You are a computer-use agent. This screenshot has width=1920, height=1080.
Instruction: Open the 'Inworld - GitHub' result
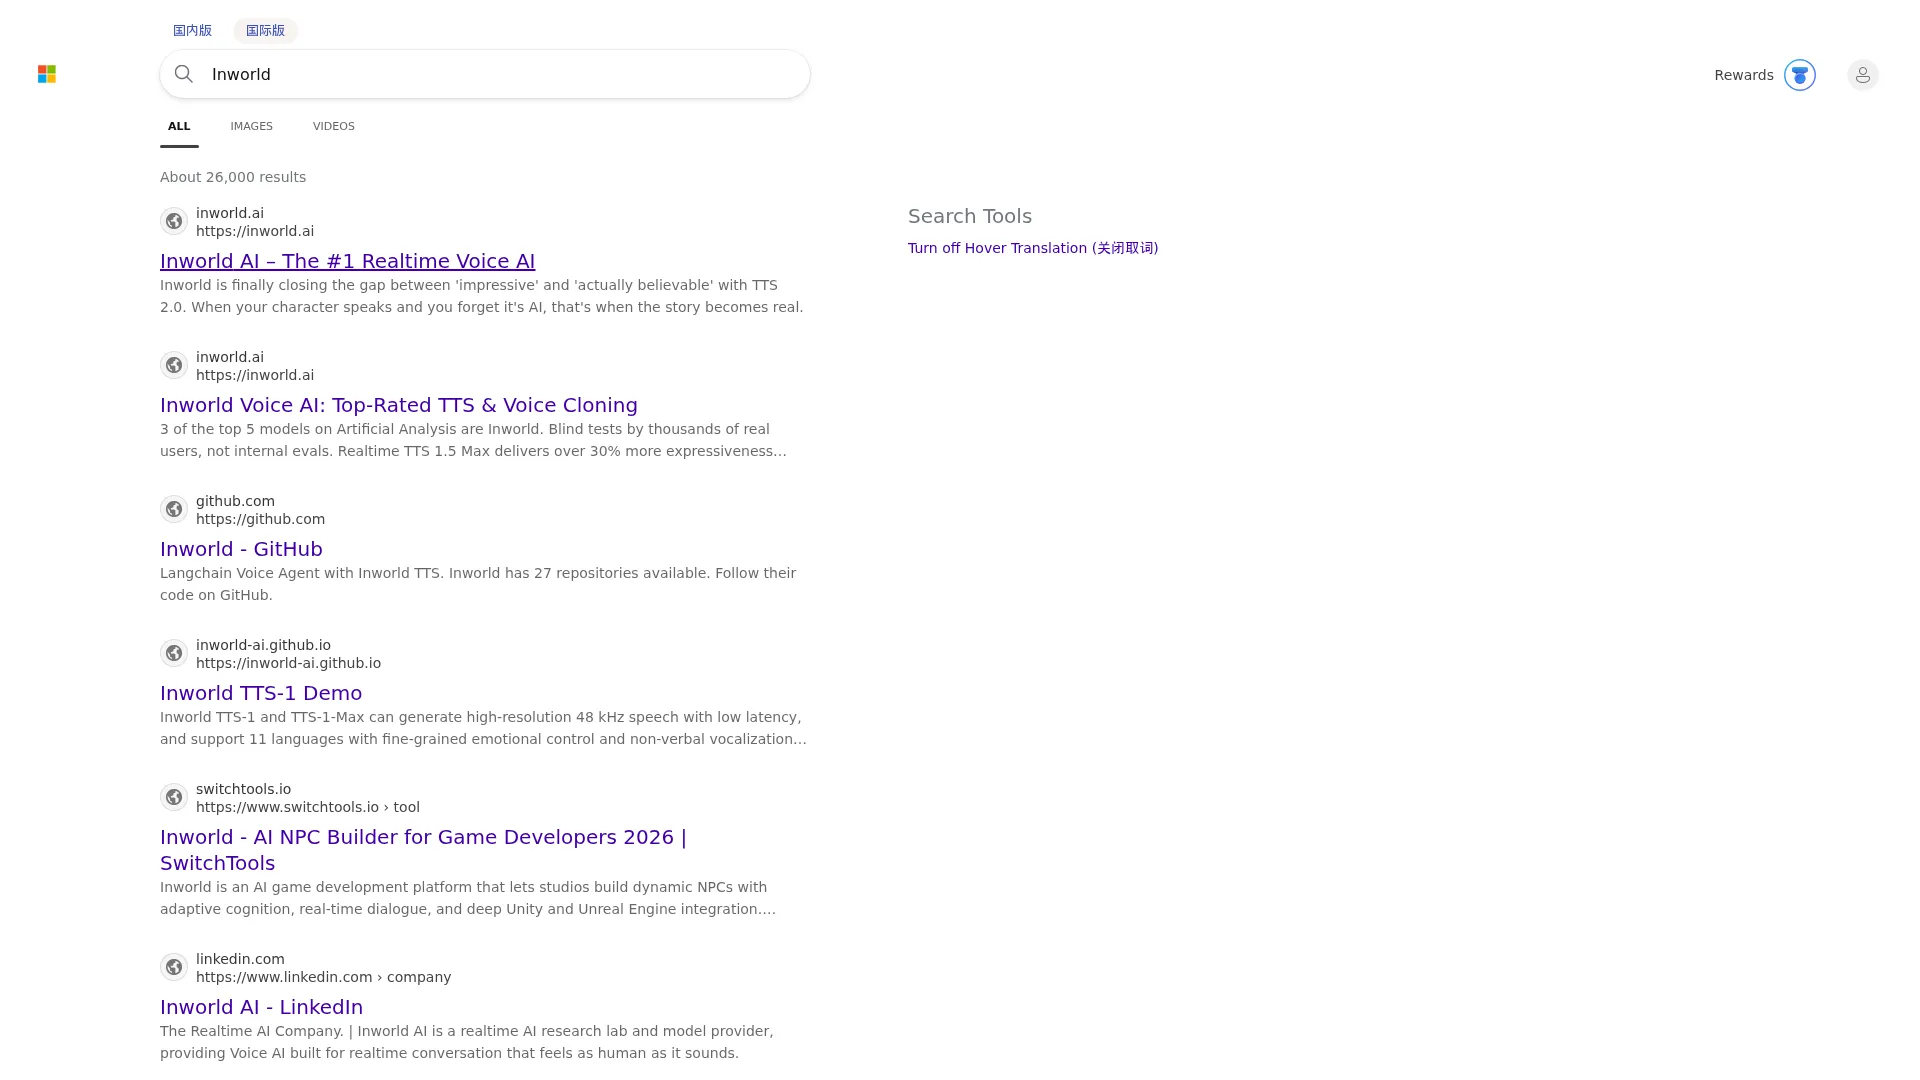click(241, 549)
